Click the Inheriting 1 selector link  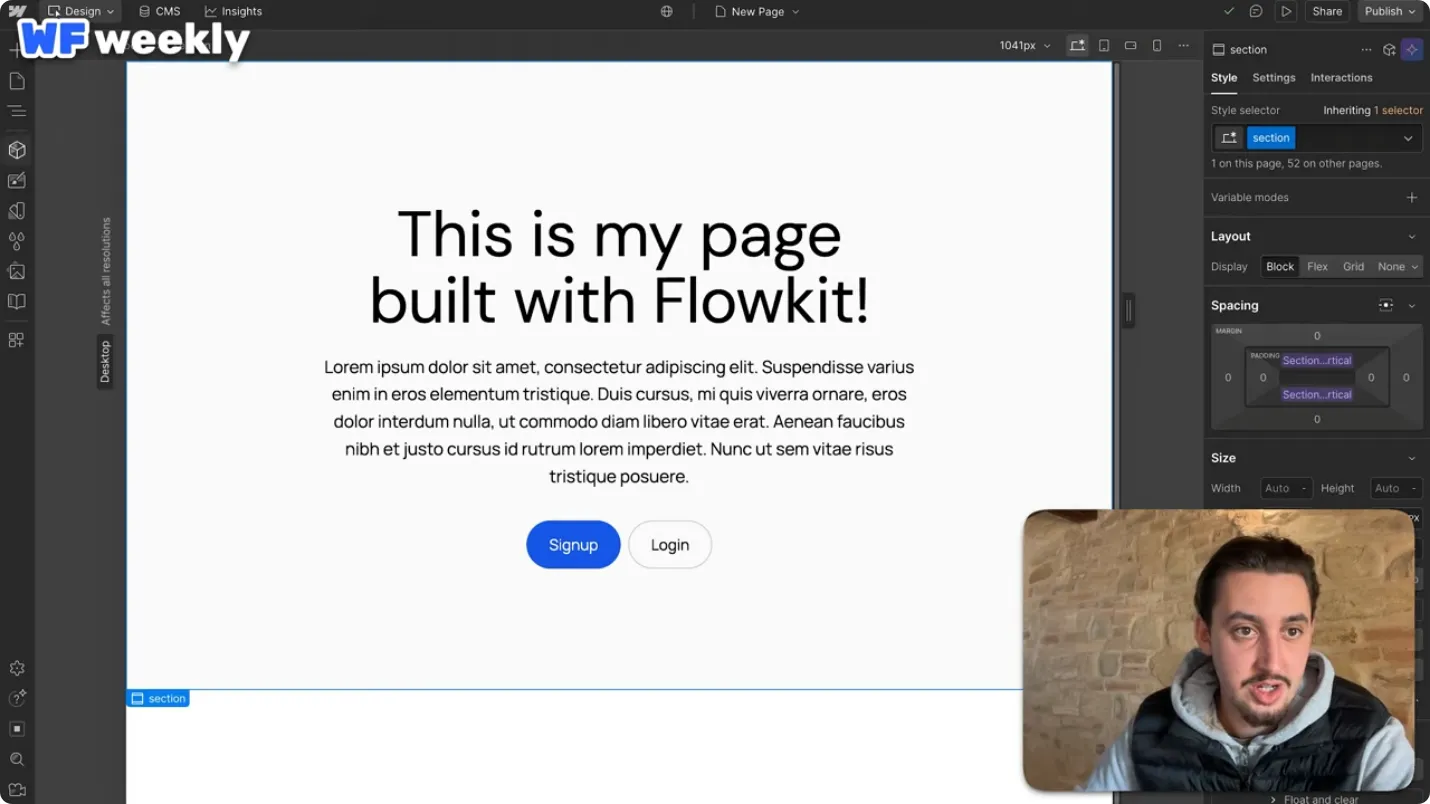1373,111
